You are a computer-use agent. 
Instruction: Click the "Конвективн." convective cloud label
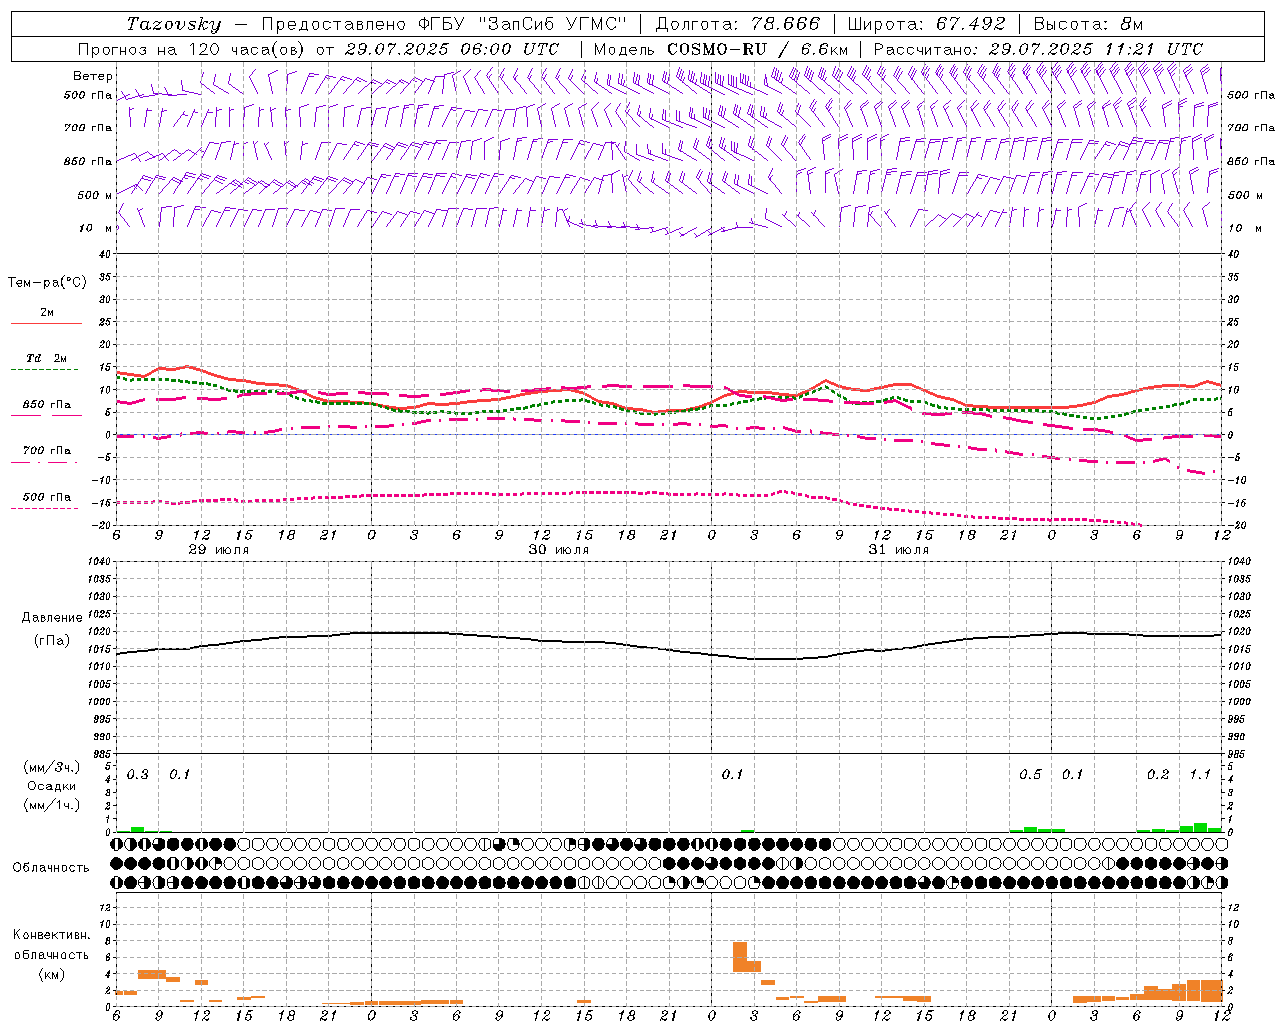(51, 935)
